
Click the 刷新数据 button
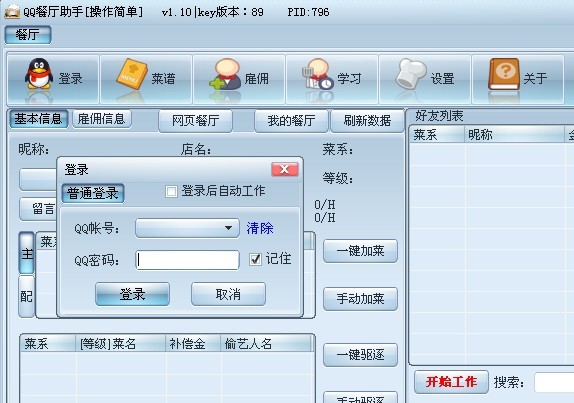[367, 120]
